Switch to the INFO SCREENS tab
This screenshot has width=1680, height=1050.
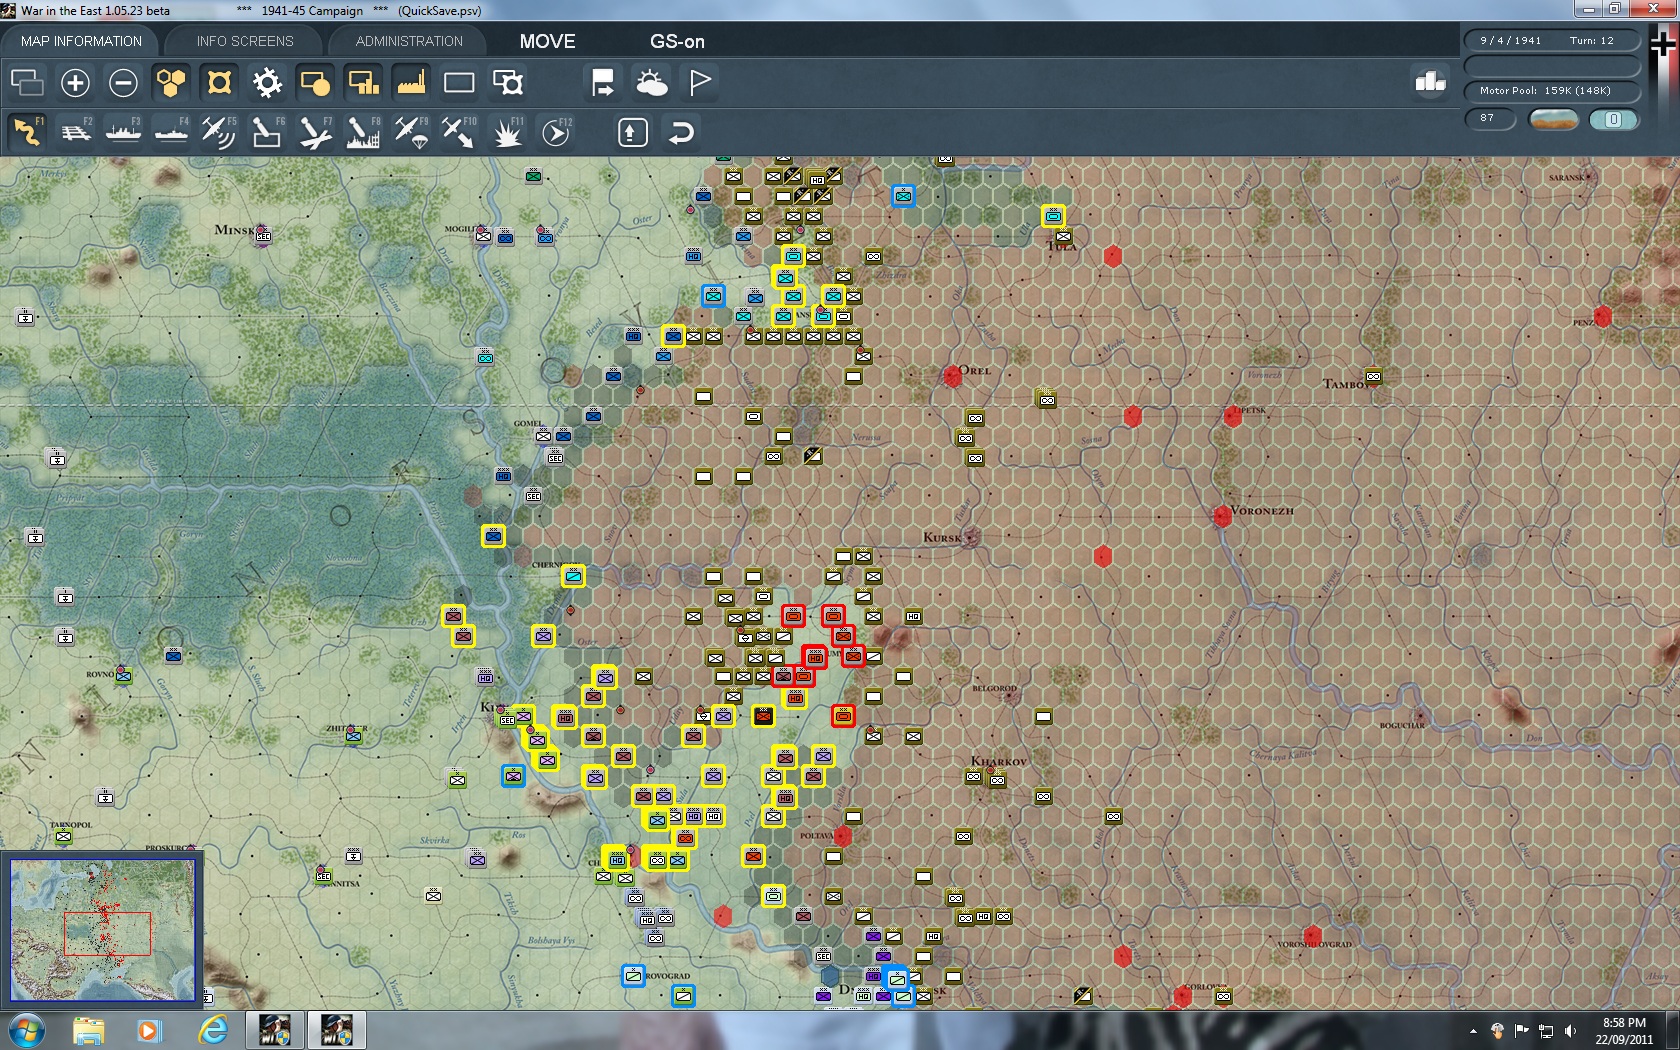tap(245, 41)
